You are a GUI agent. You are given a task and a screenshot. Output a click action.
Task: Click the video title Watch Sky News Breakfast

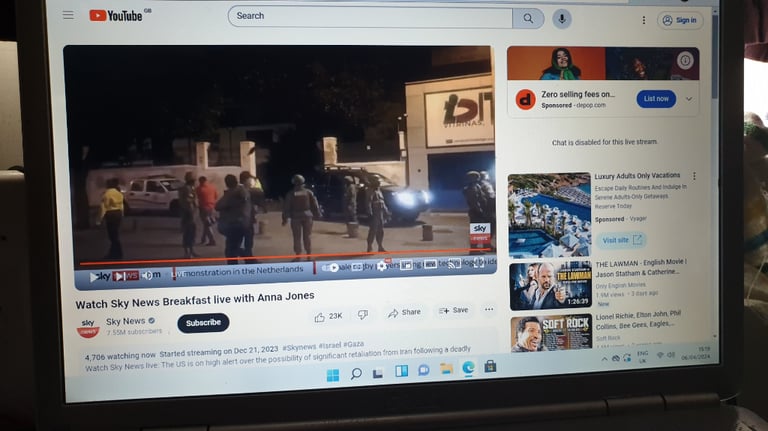coord(195,300)
